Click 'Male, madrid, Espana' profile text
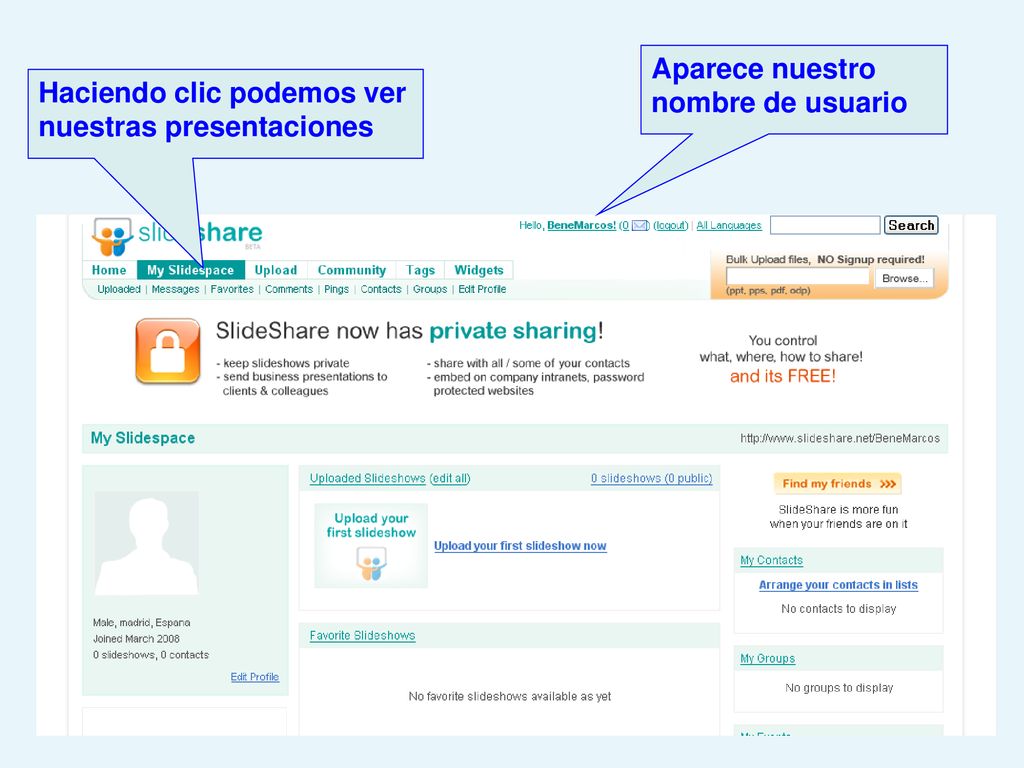The image size is (1024, 768). (142, 622)
